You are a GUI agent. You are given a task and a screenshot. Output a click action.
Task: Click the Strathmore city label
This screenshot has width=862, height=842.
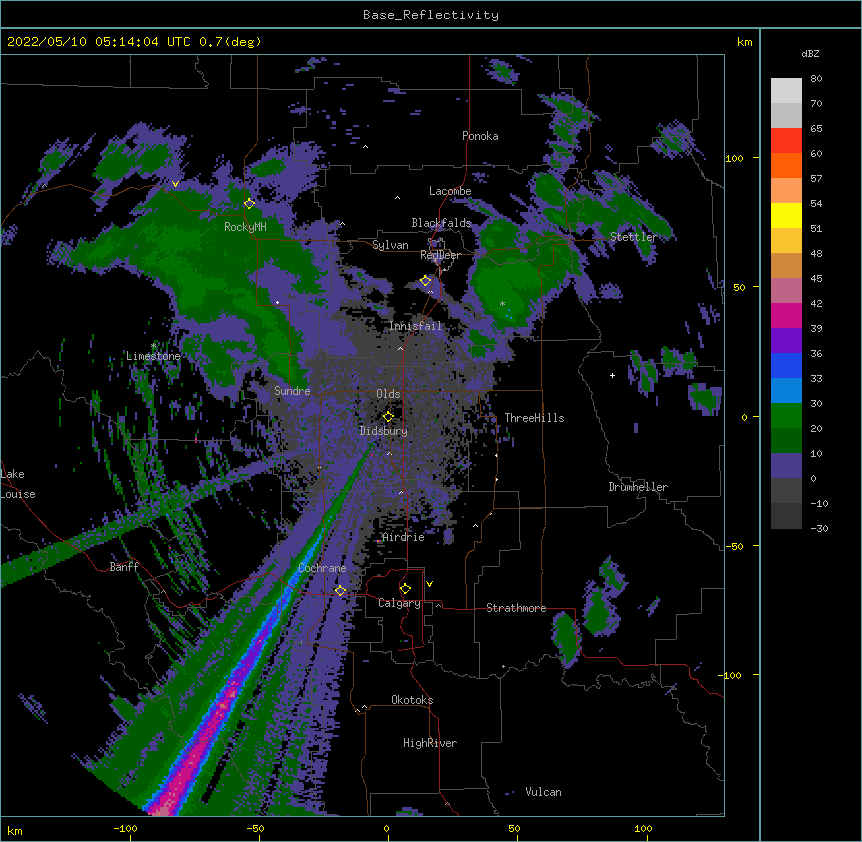pyautogui.click(x=516, y=608)
